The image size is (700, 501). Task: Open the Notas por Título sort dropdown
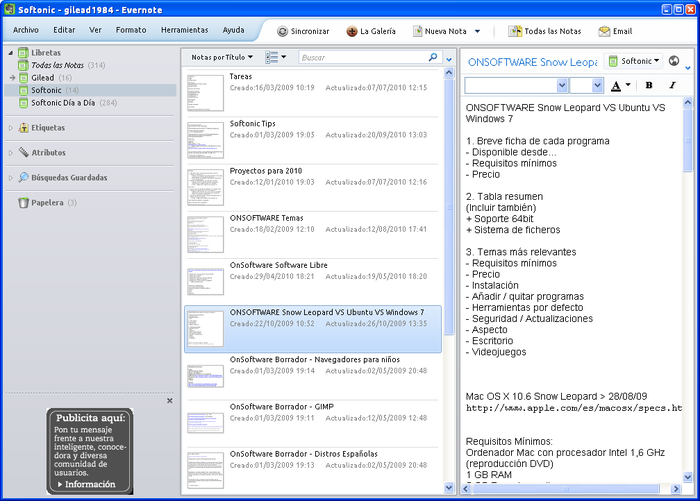pos(222,57)
